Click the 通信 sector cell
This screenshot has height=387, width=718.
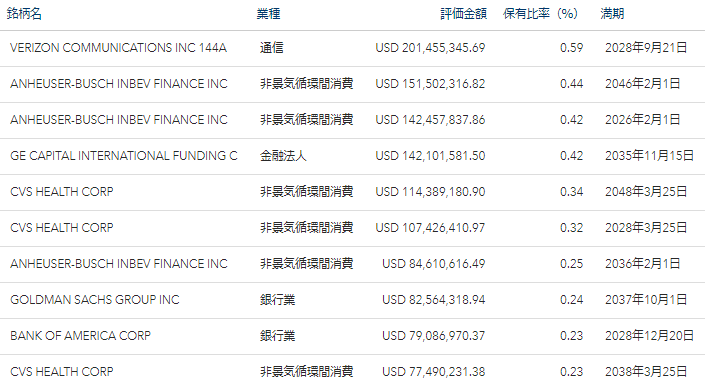(272, 48)
